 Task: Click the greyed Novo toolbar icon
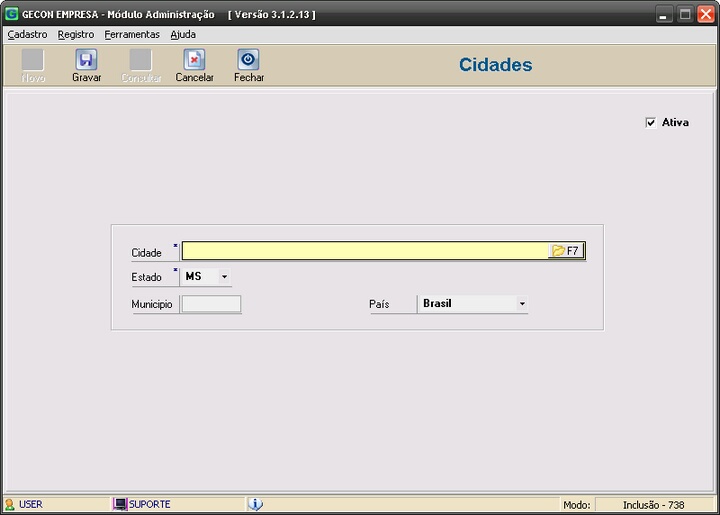[33, 60]
